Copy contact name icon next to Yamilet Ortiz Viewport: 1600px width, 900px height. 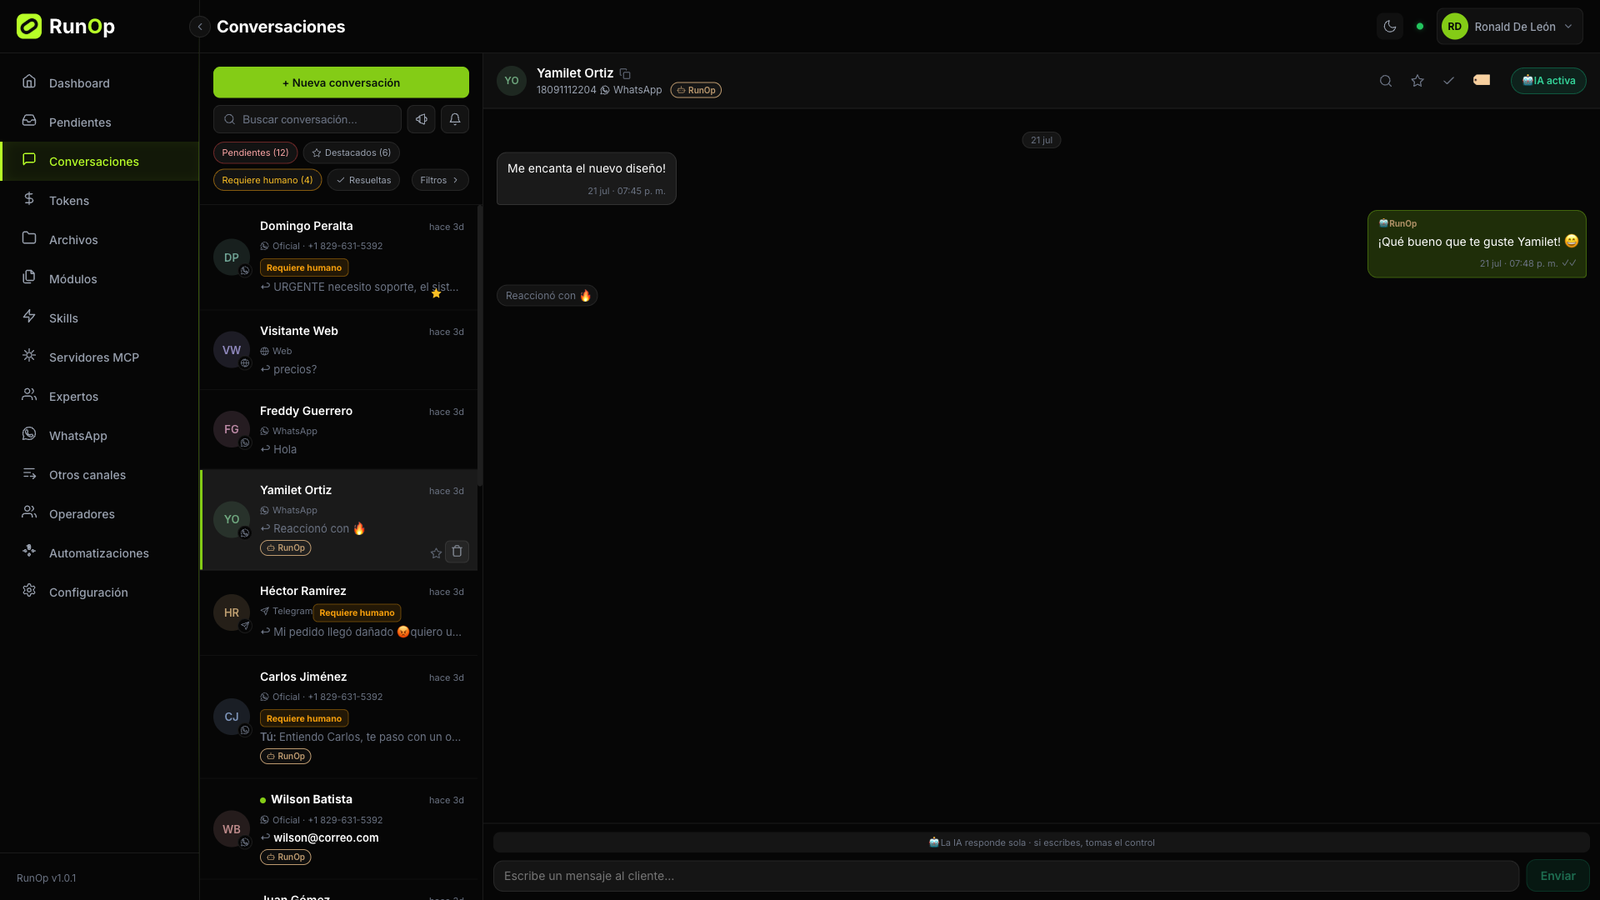coord(625,73)
